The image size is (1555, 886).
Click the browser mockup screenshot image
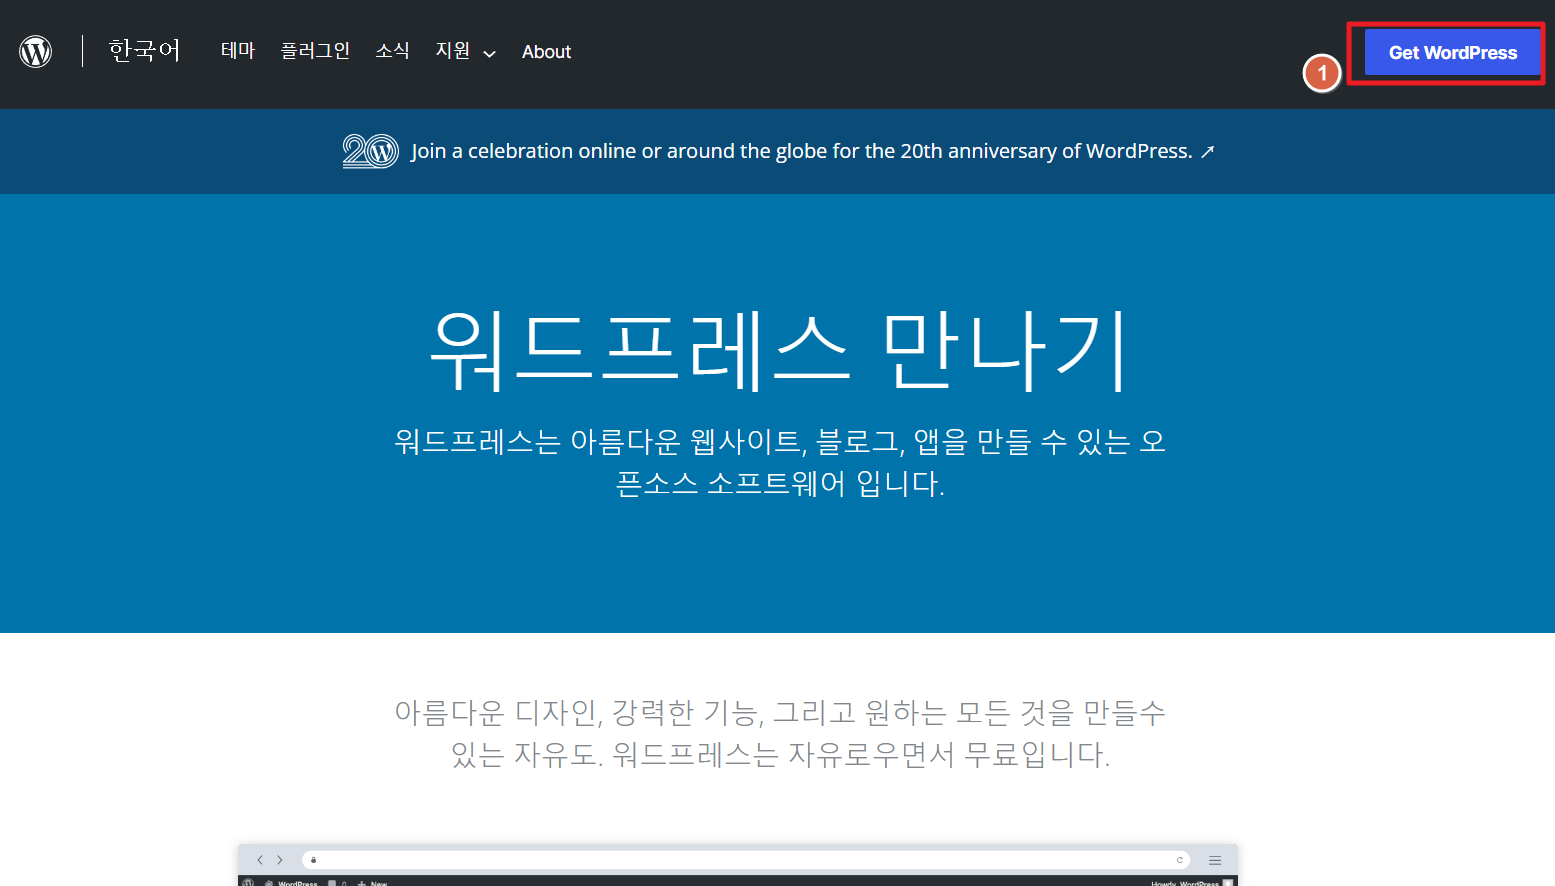point(738,865)
